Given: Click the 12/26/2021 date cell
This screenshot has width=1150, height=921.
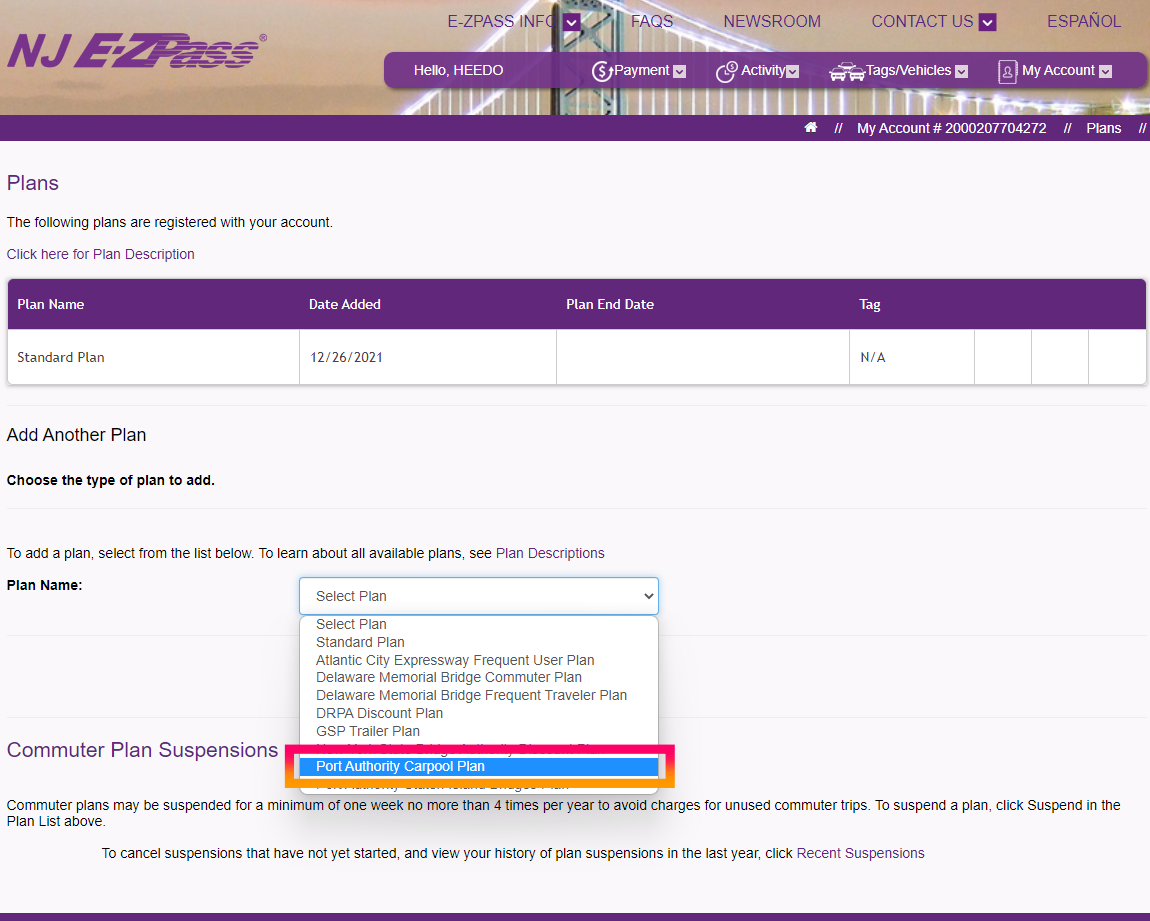Looking at the screenshot, I should point(428,357).
